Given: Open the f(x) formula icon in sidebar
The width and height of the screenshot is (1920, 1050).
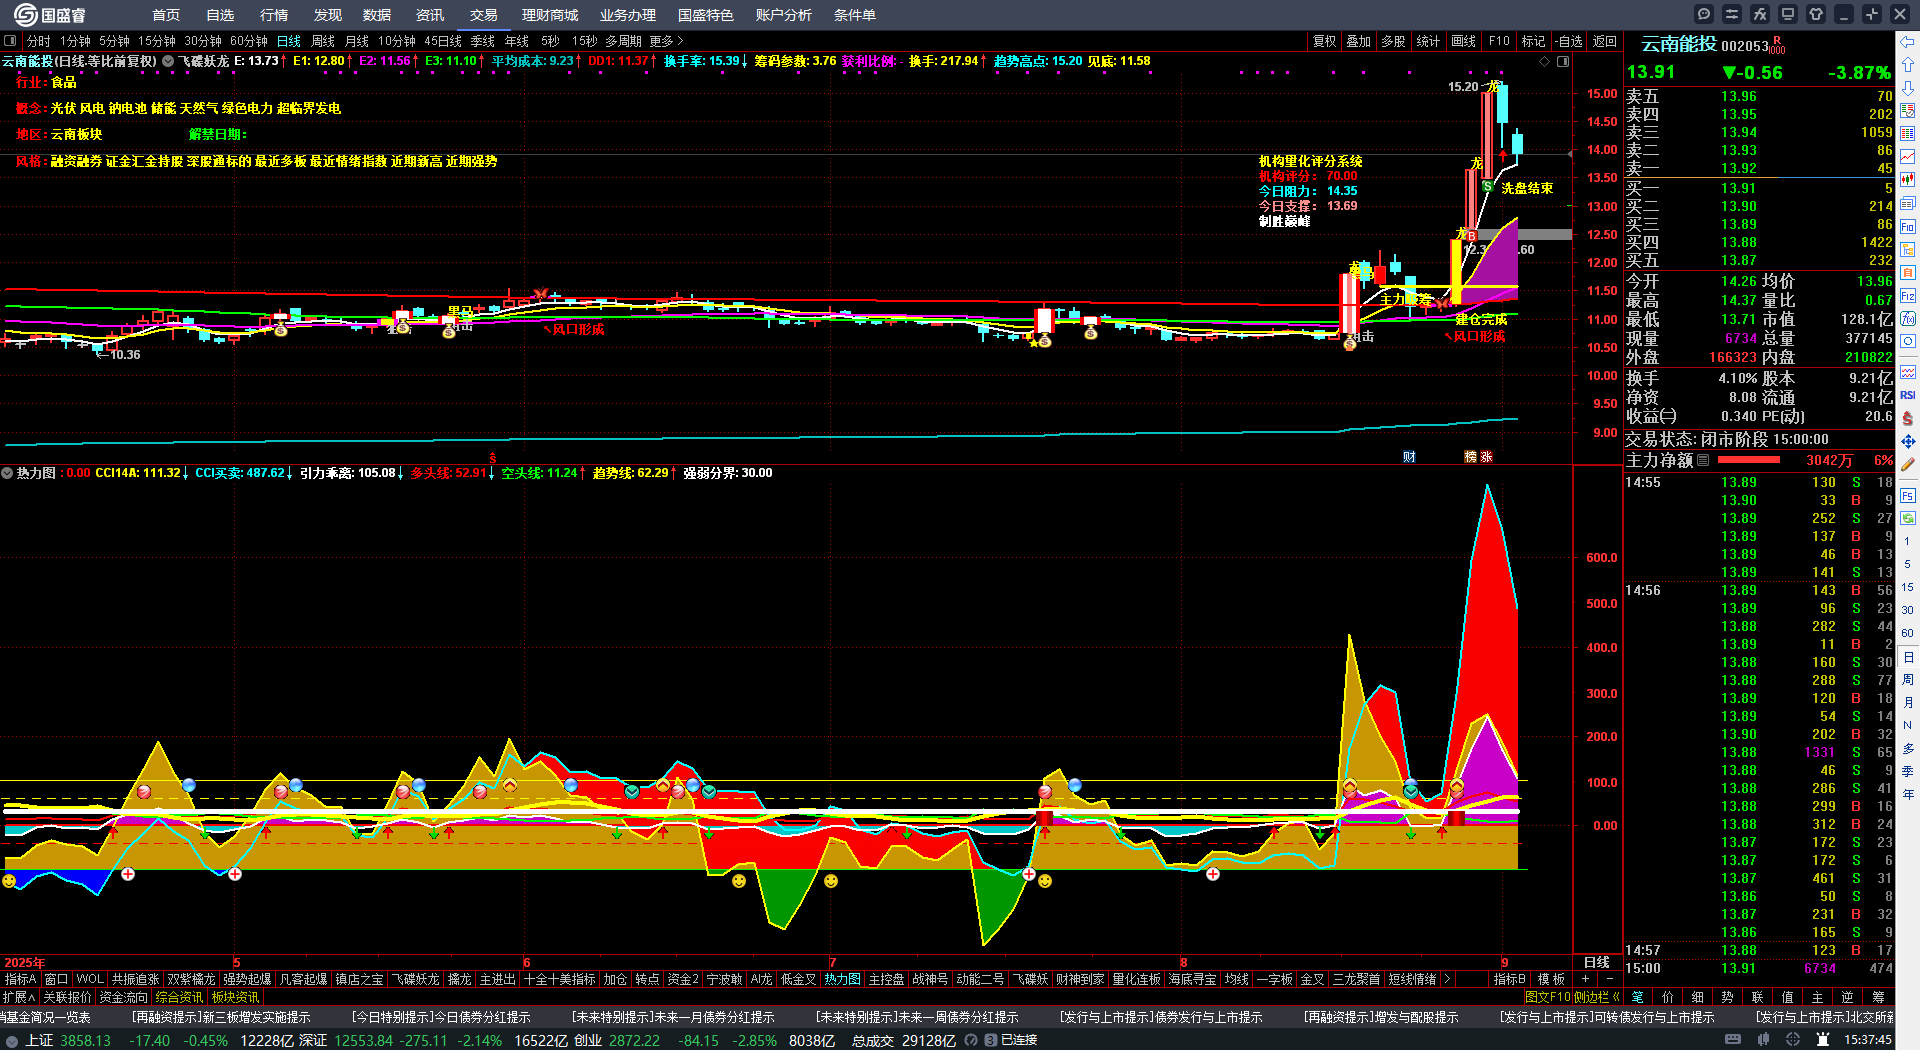Looking at the screenshot, I should point(1908,319).
